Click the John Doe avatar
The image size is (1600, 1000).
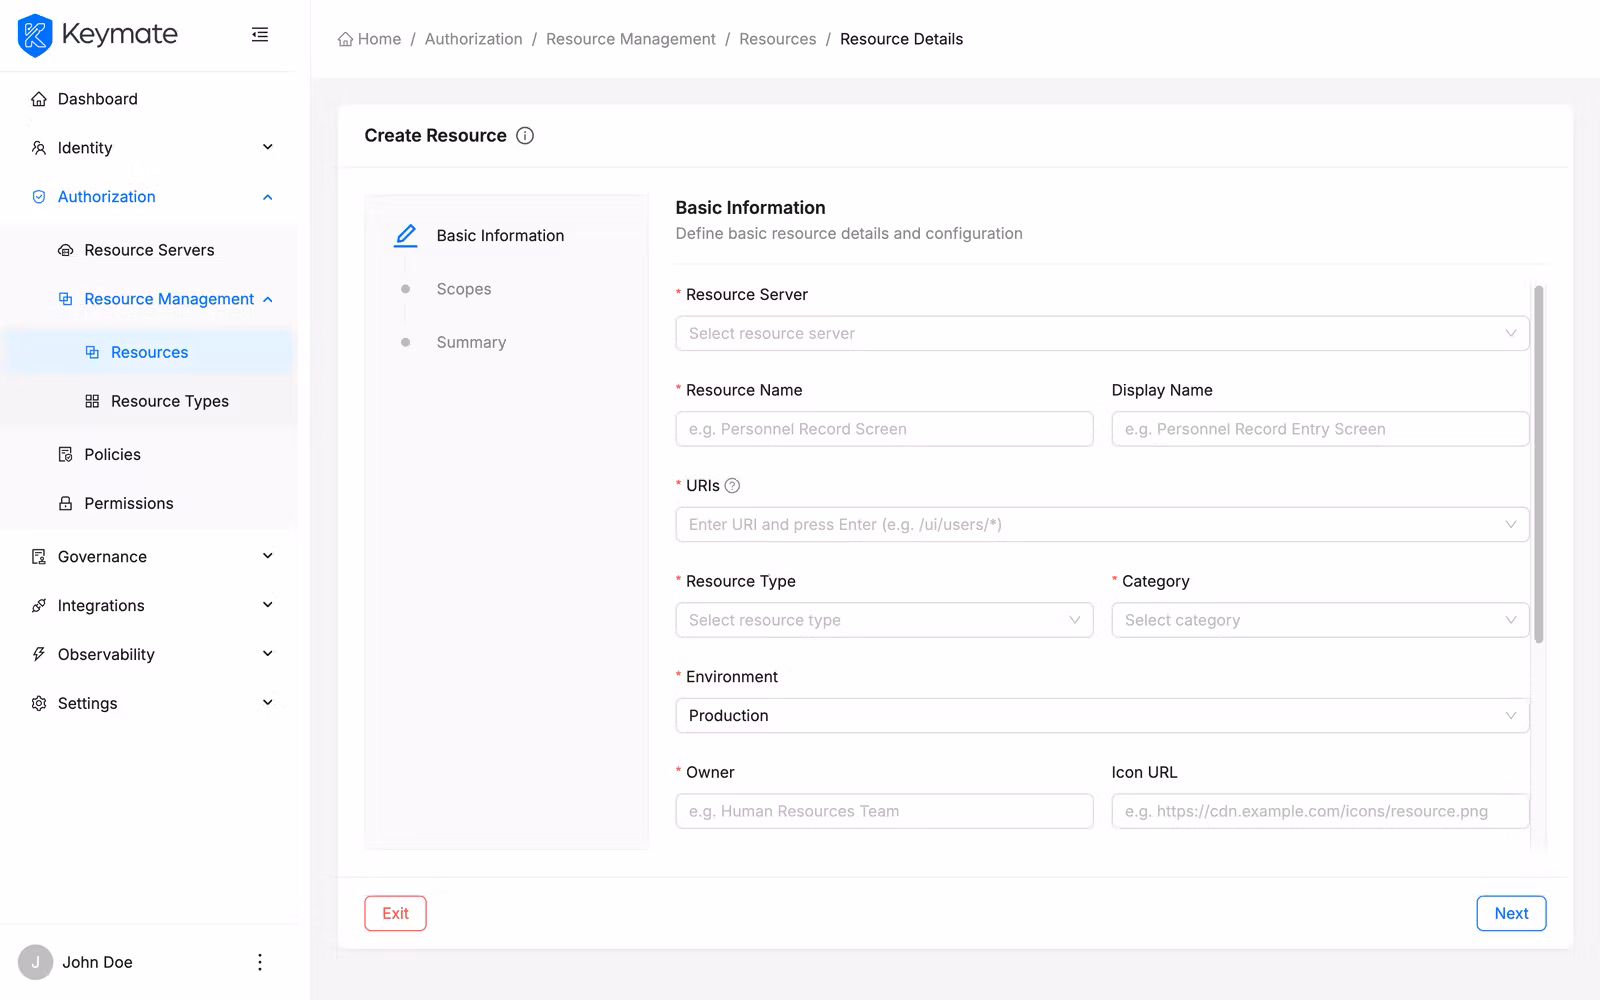36,962
